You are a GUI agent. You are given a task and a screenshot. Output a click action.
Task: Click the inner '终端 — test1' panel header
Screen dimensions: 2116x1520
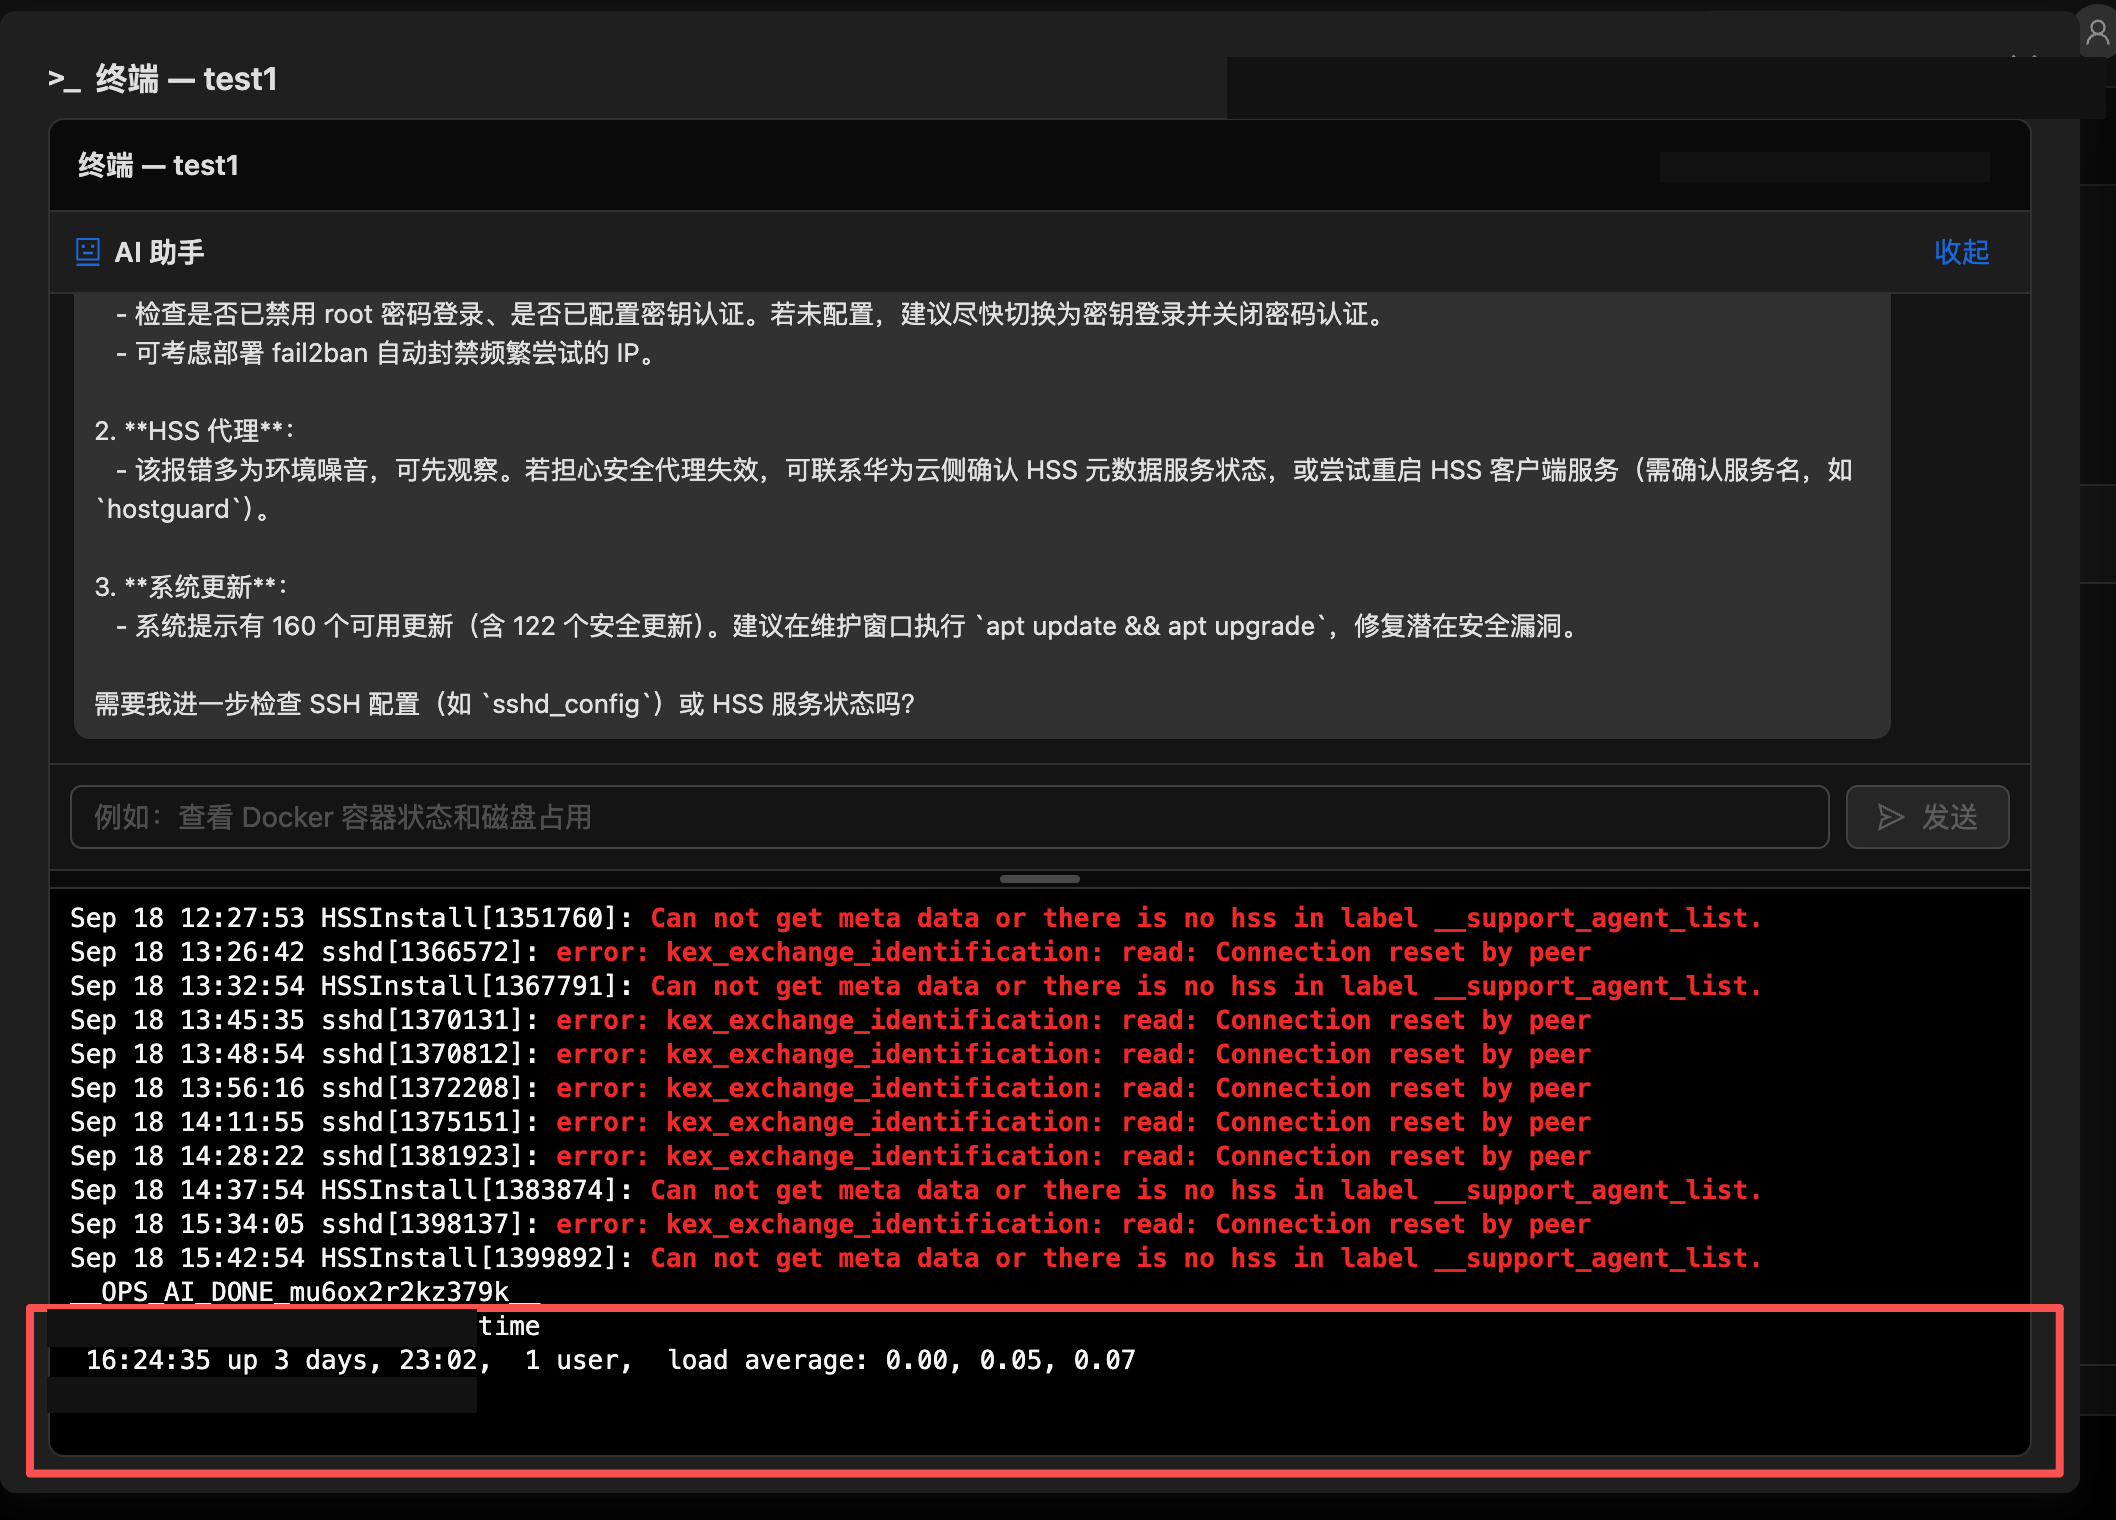click(x=158, y=165)
